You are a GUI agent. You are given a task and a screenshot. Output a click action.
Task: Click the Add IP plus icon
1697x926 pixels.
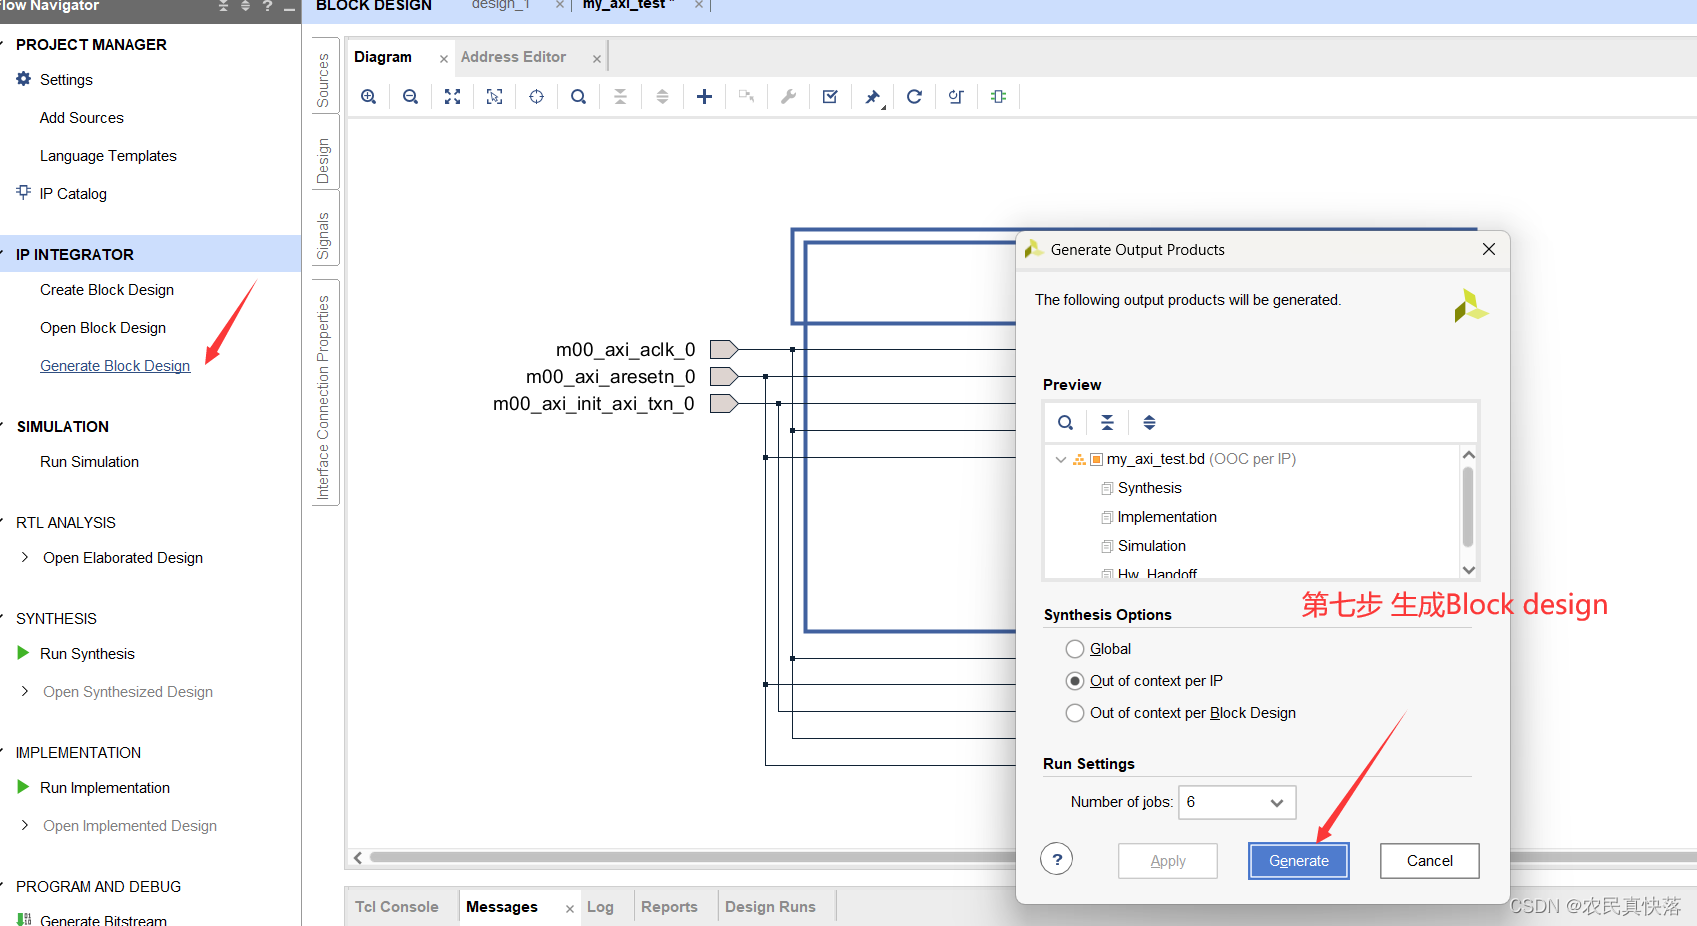pos(704,97)
